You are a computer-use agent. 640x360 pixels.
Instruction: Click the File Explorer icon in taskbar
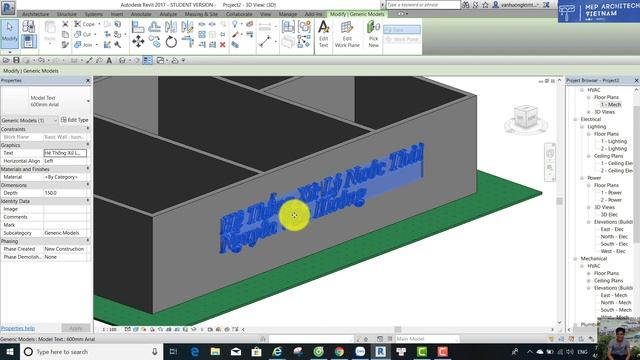tap(215, 351)
